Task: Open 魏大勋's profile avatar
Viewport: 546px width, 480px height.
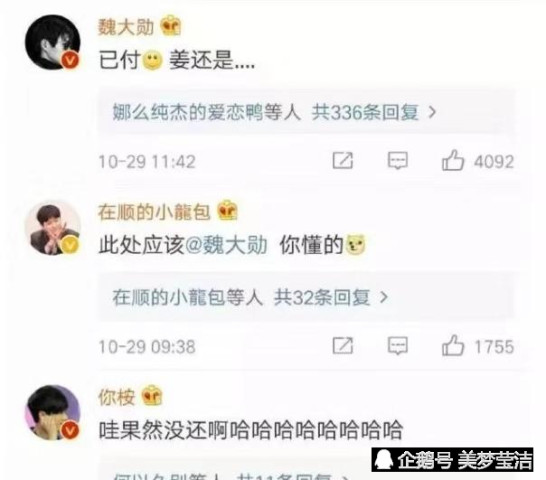Action: 53,42
